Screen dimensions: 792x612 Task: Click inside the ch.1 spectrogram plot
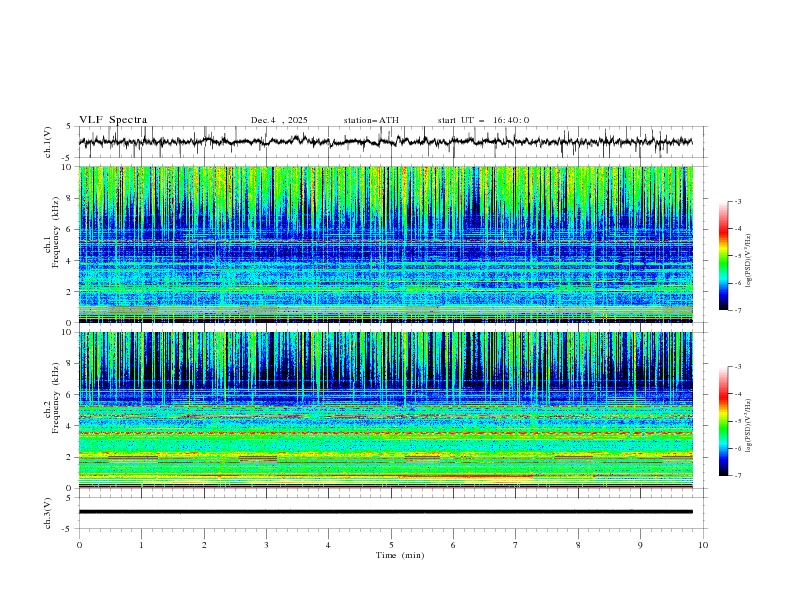point(386,244)
